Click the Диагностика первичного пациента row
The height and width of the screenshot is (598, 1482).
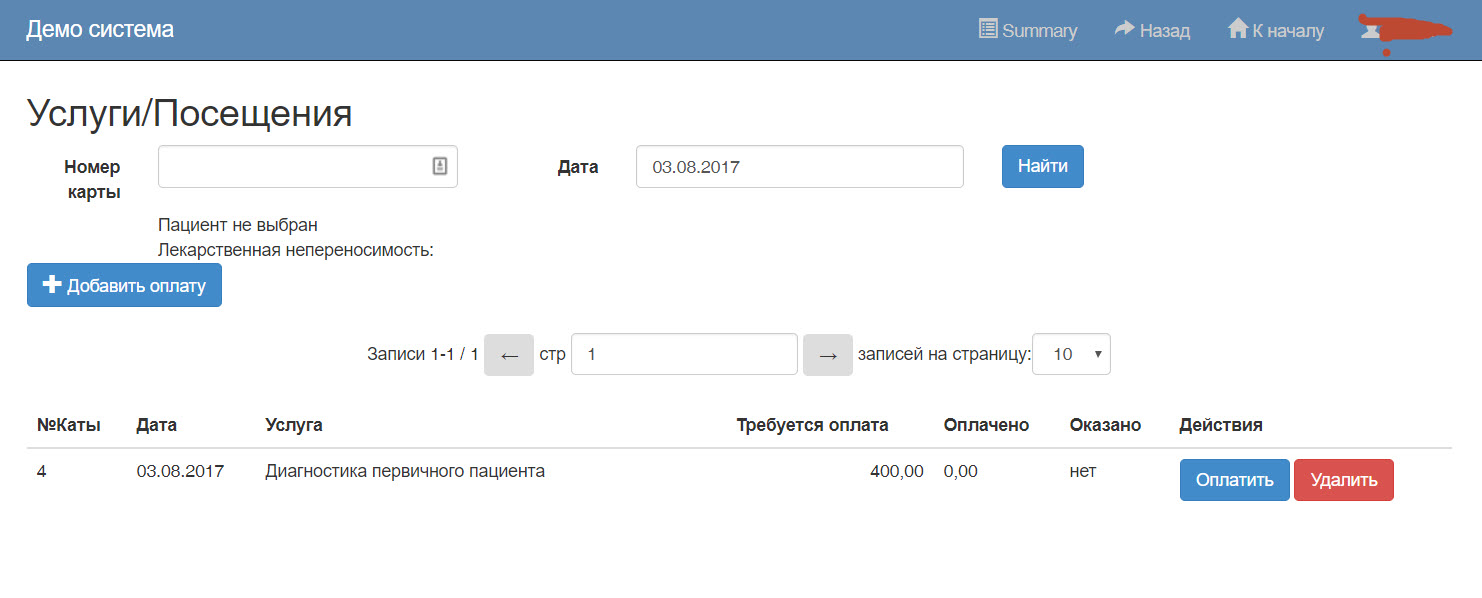pyautogui.click(x=405, y=471)
